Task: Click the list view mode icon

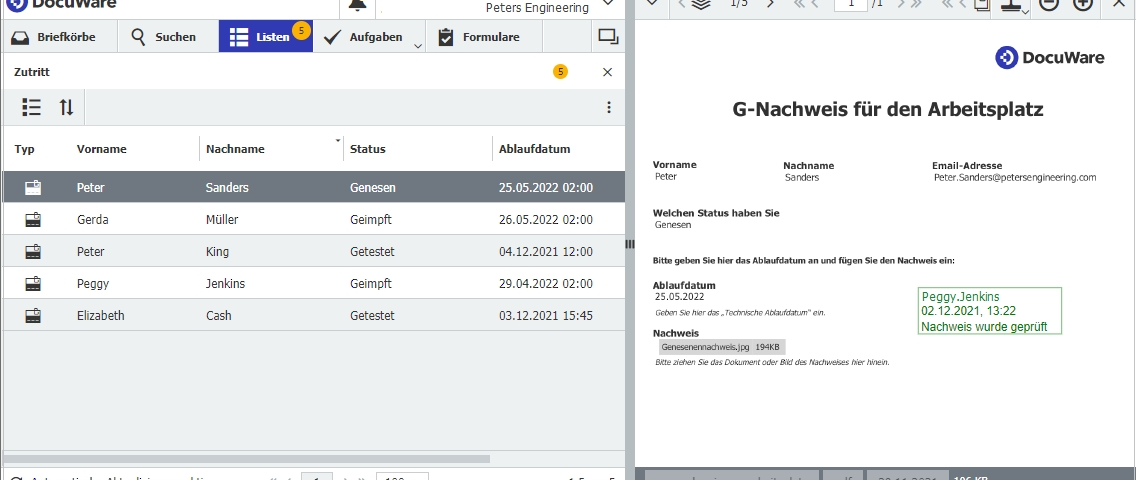Action: (x=32, y=107)
